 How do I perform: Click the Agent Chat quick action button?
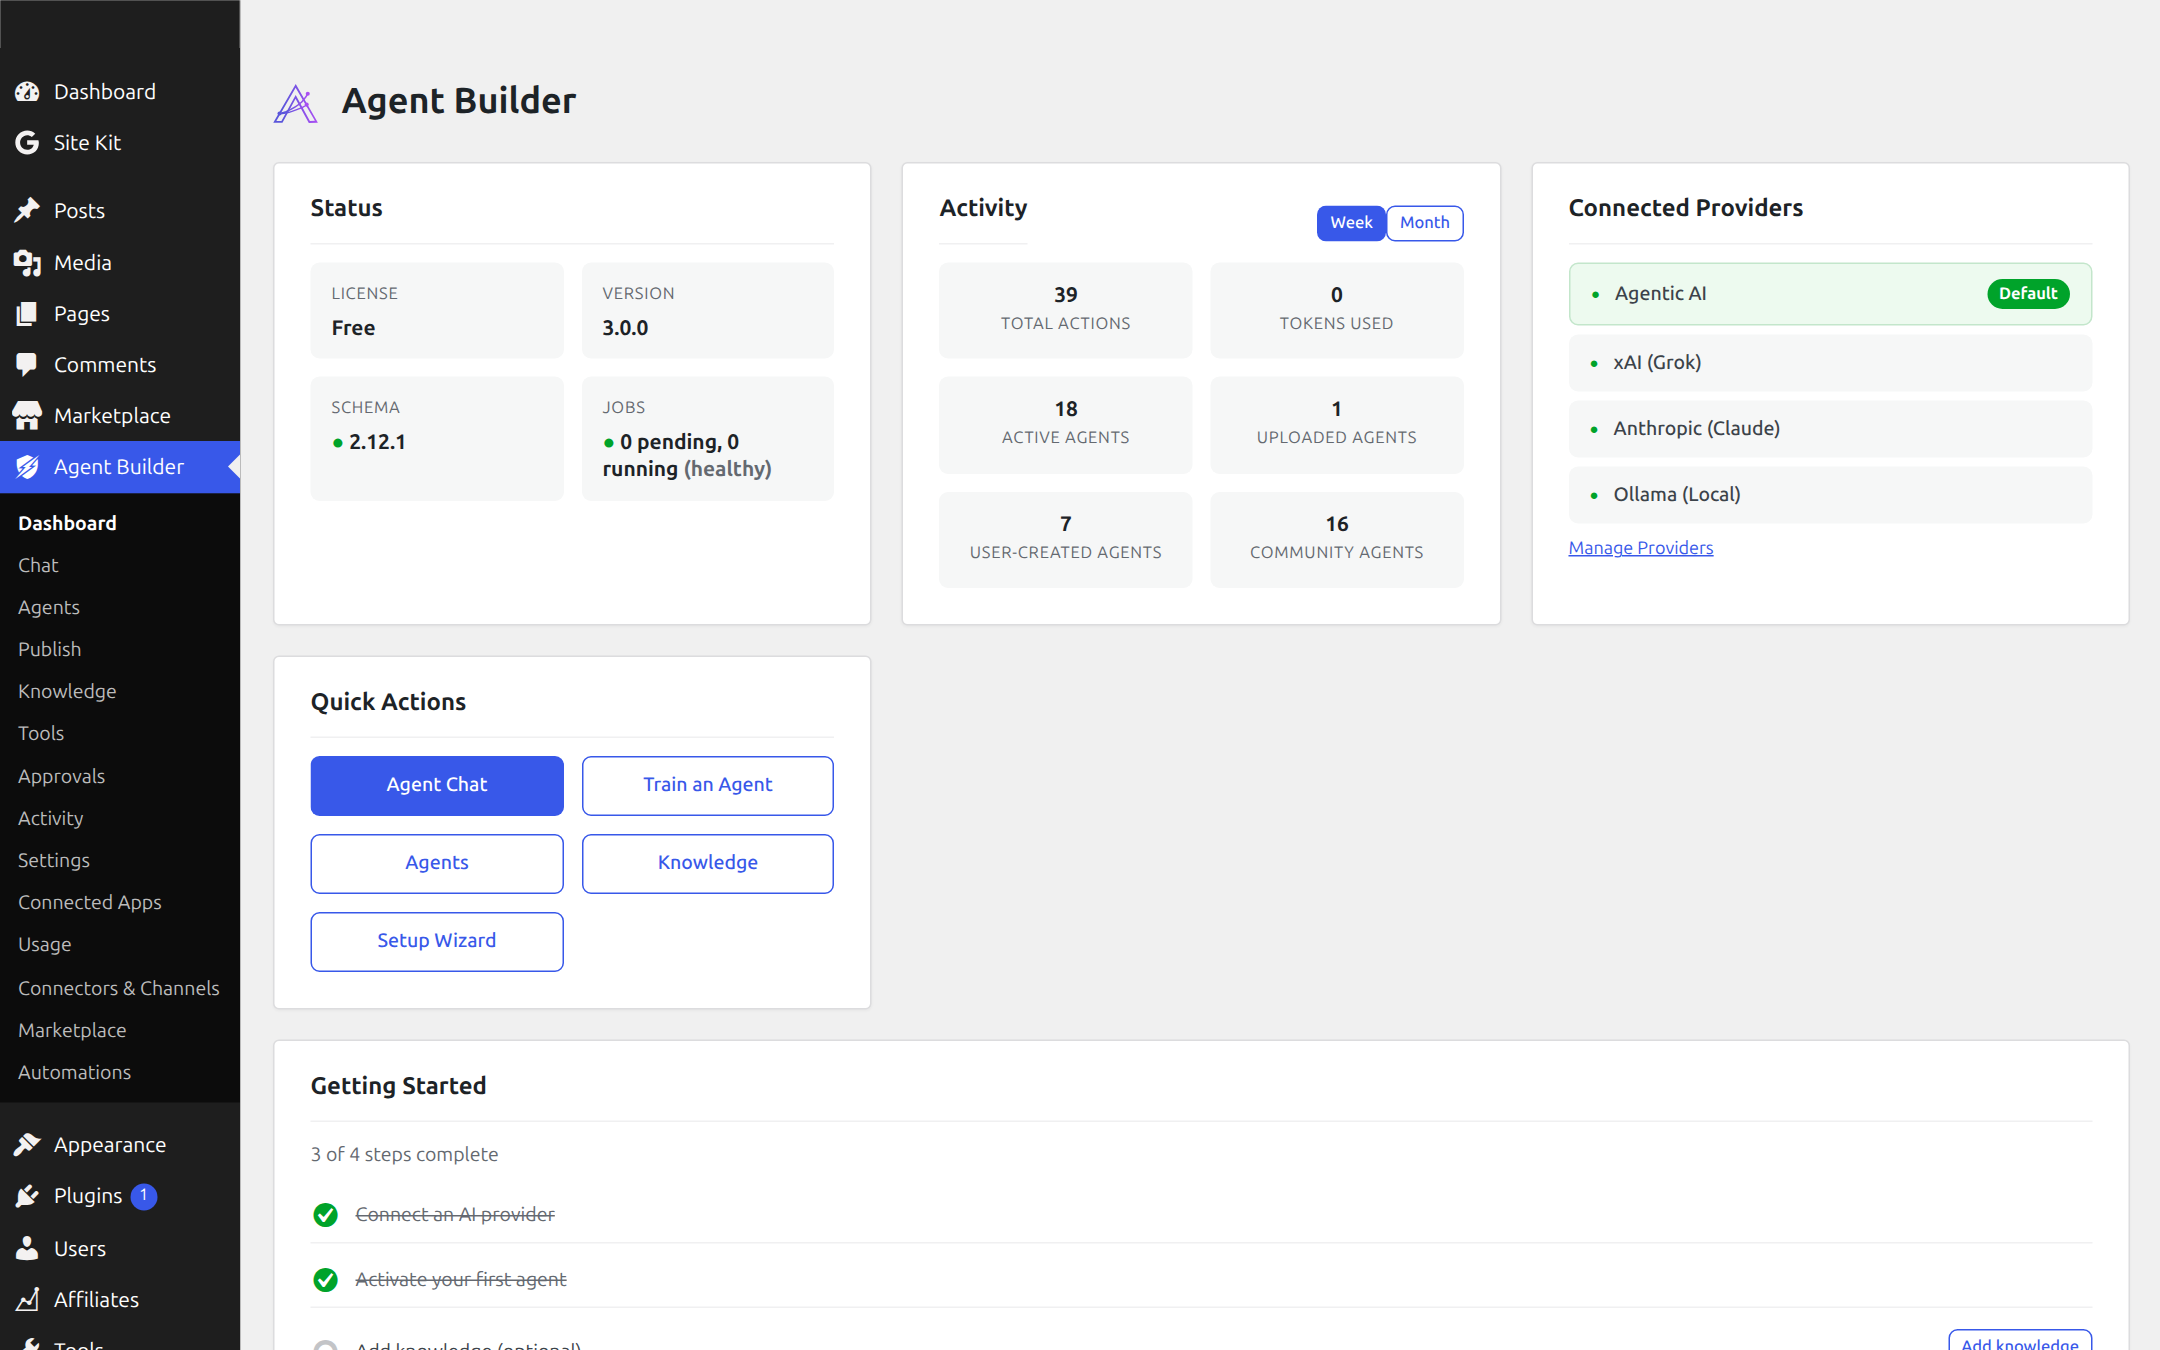click(437, 786)
